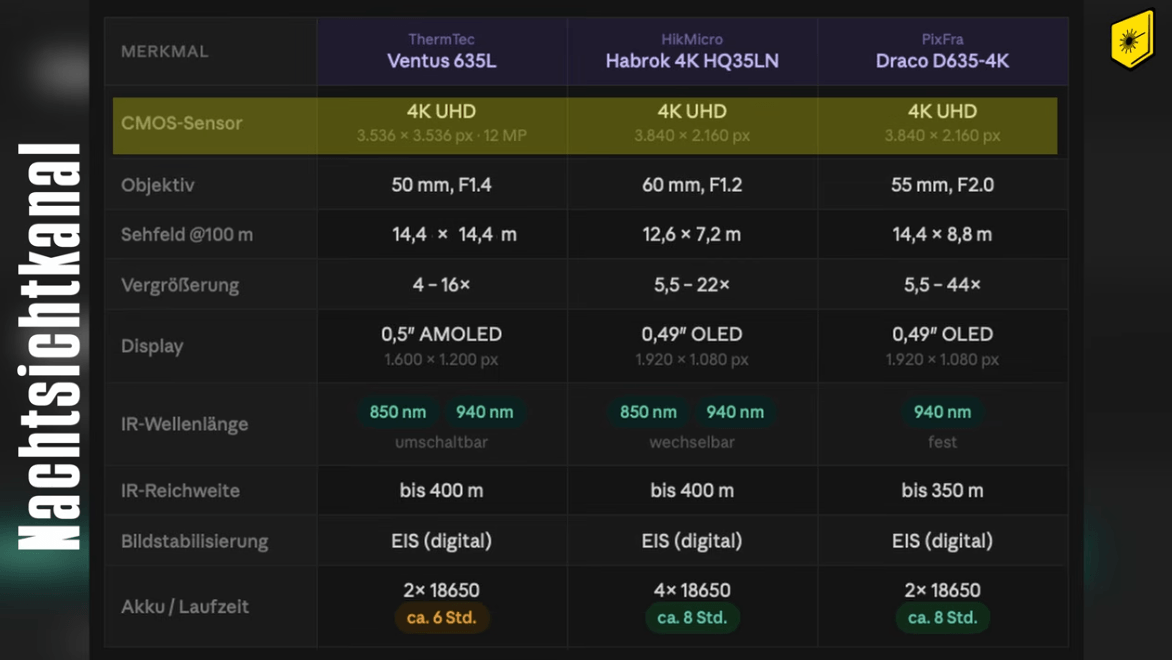Click the 55 mm, F2.0 lens value

942,185
